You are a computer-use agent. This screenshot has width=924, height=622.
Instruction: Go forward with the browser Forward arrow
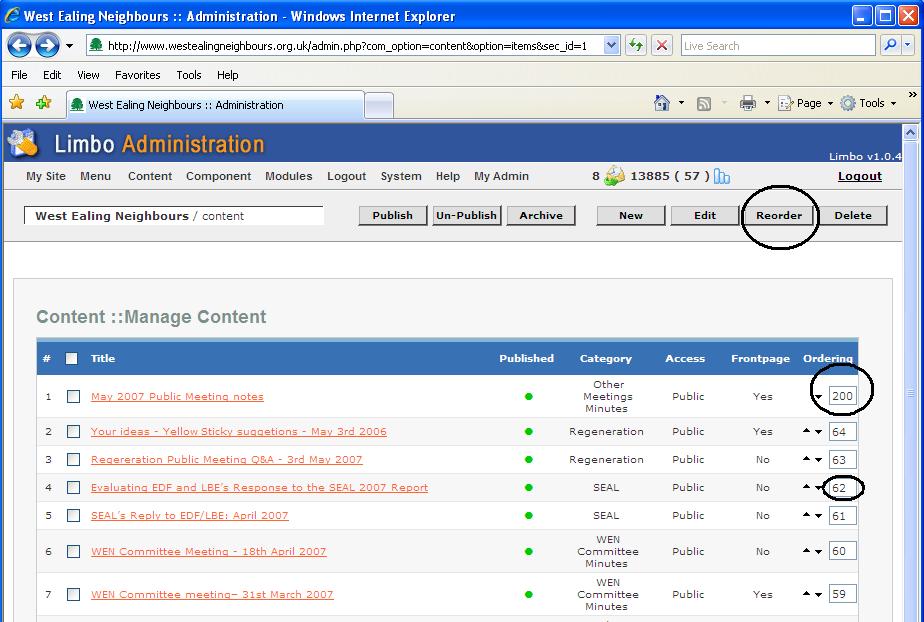tap(47, 45)
